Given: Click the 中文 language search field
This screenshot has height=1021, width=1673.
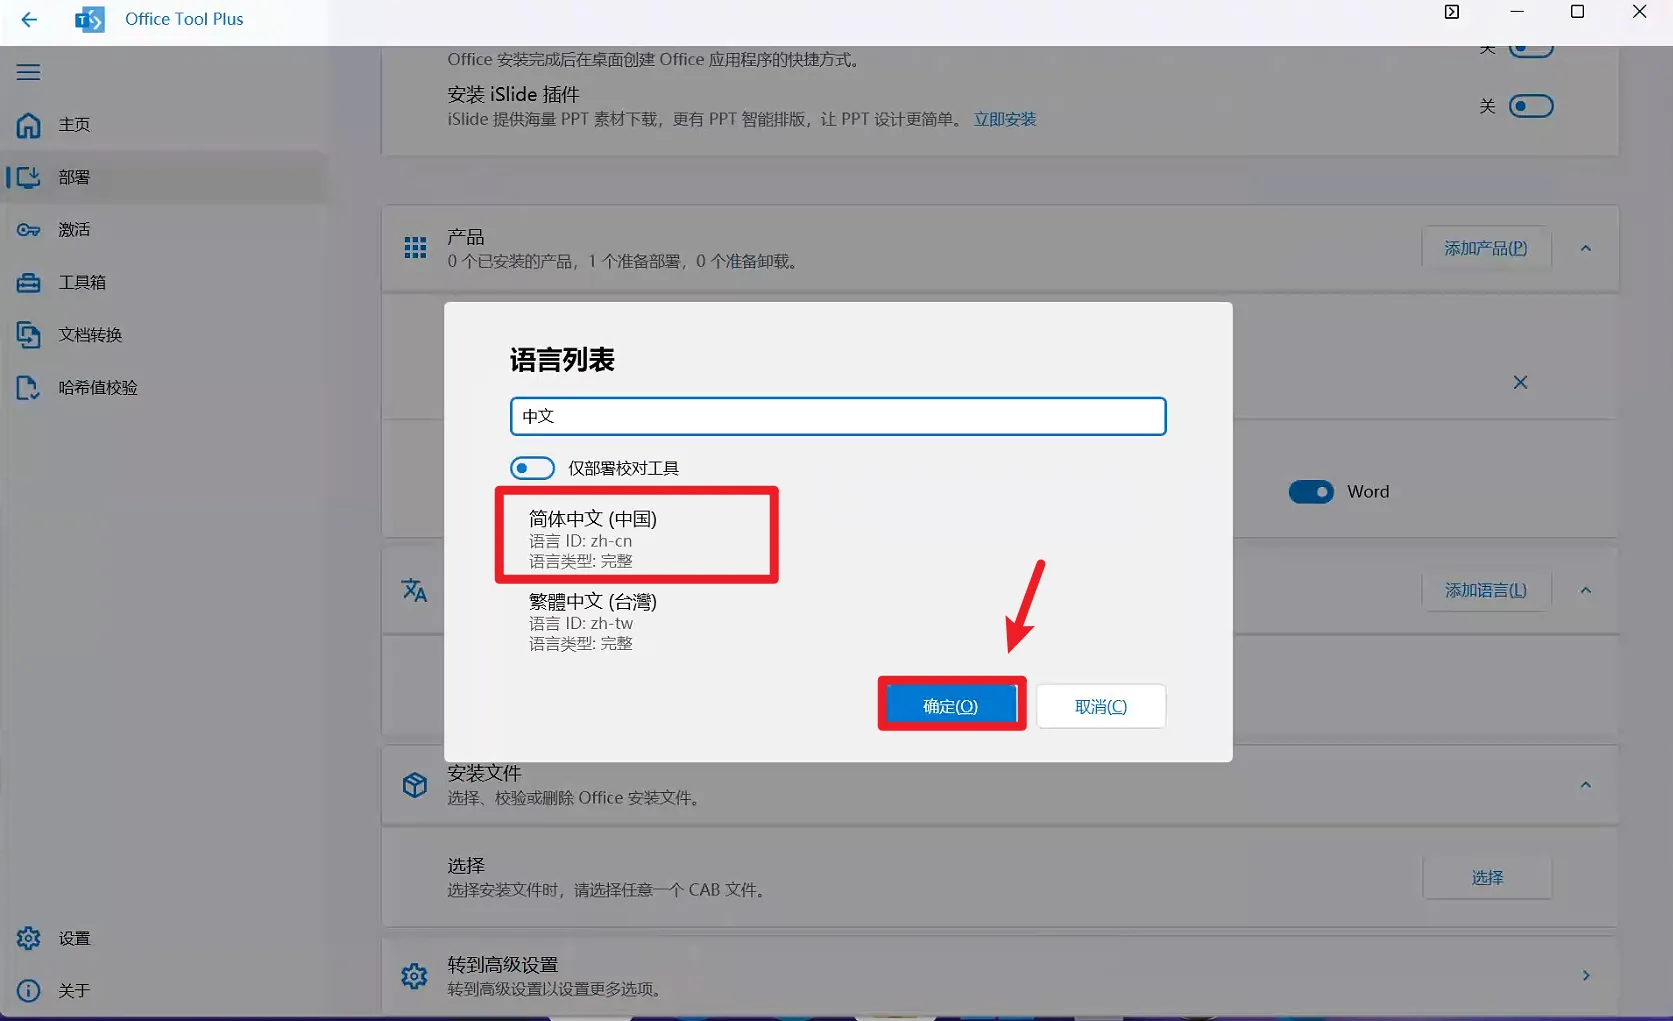Looking at the screenshot, I should click(x=838, y=416).
